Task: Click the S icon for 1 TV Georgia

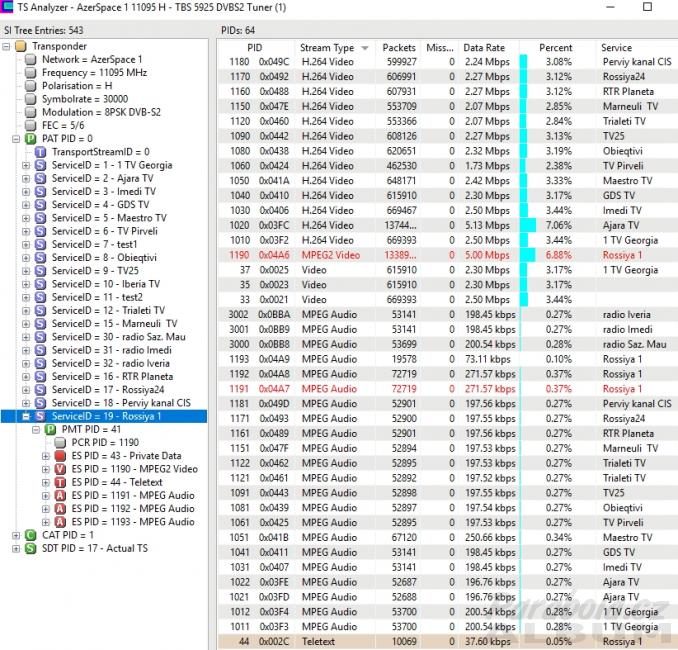Action: 41,165
